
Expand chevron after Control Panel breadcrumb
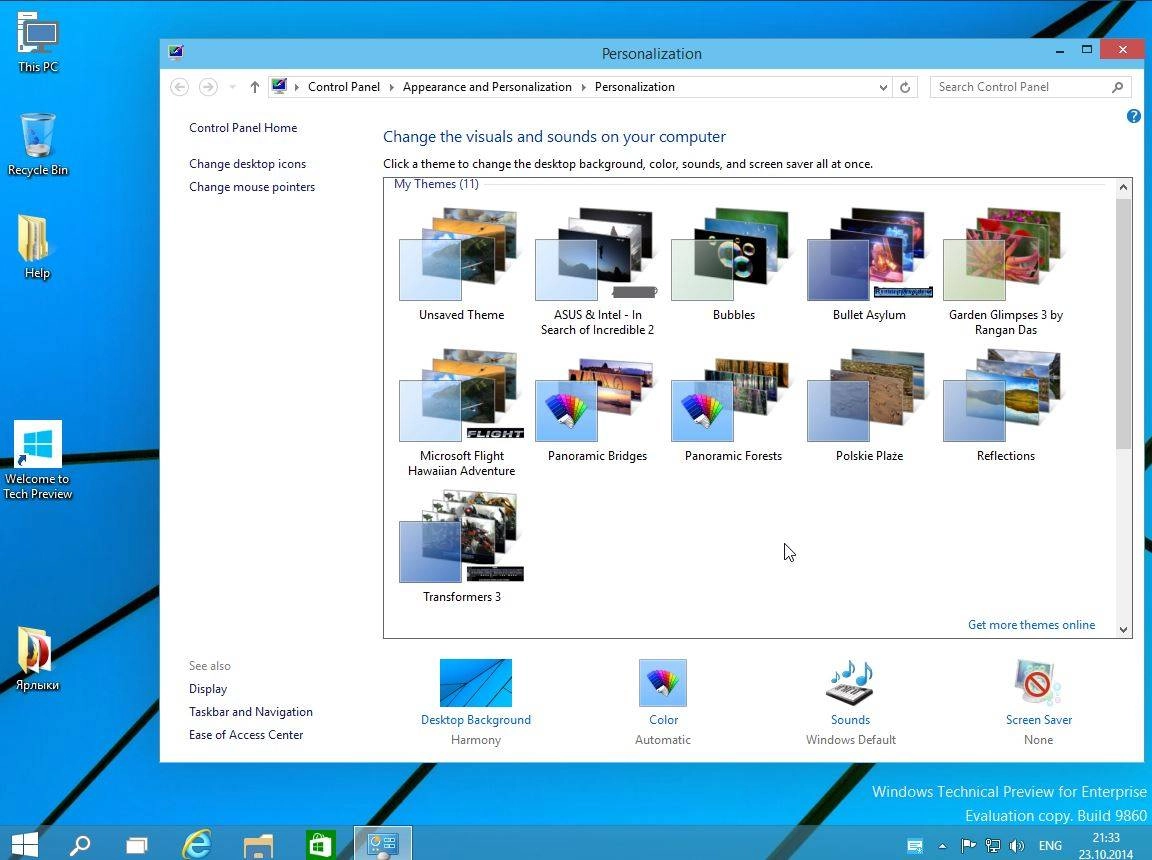[x=392, y=87]
